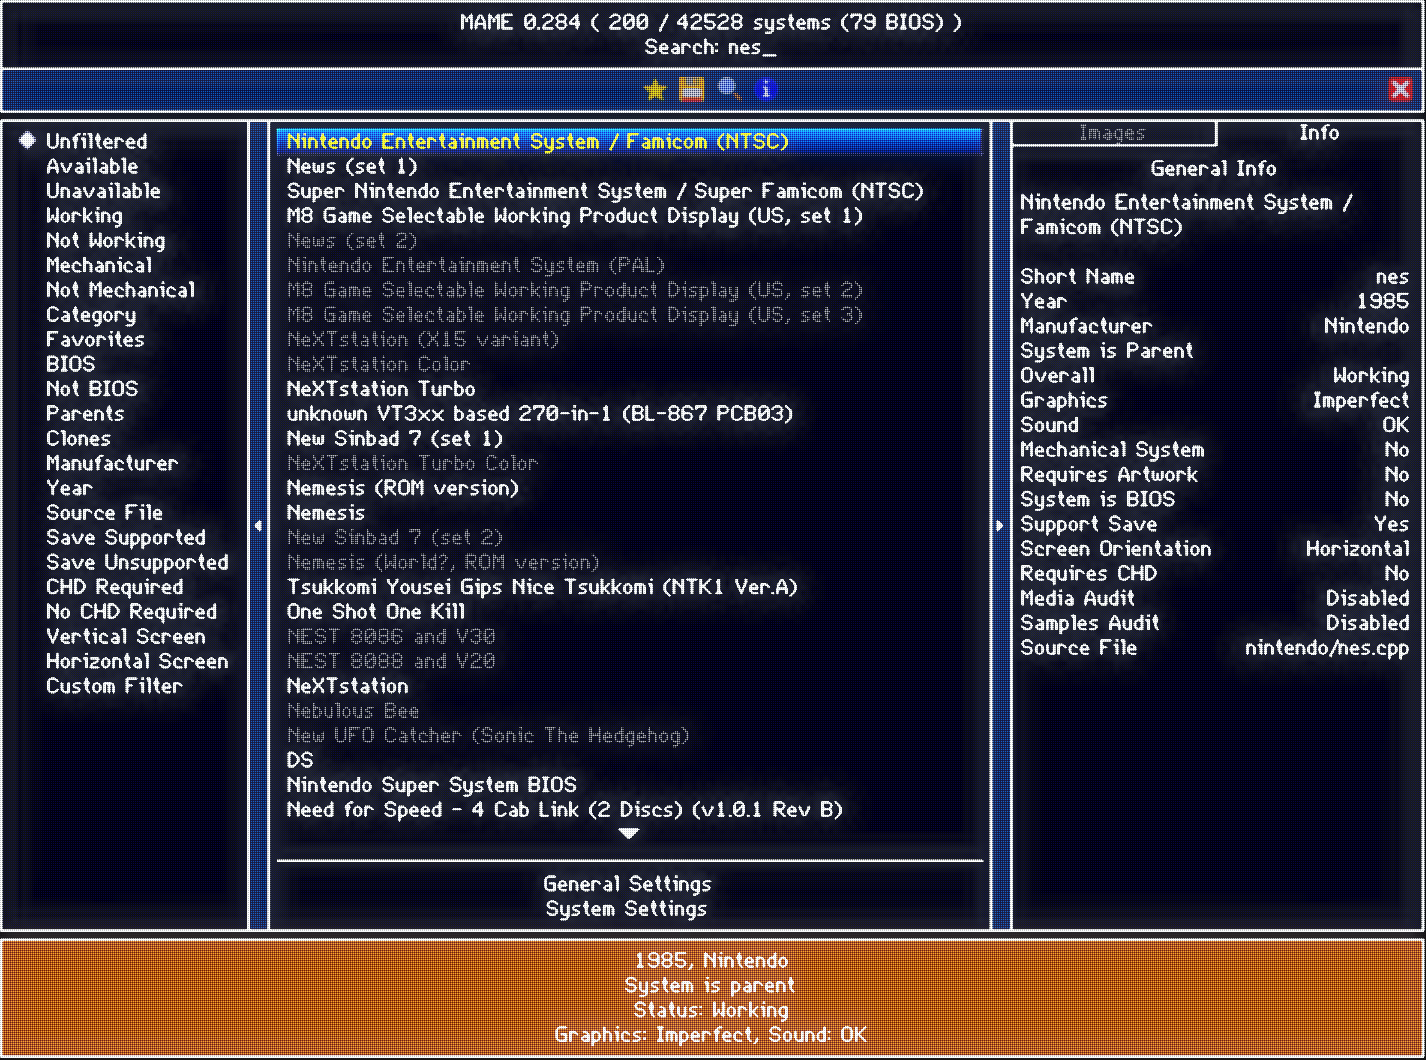Switch to the Images tab
Image resolution: width=1426 pixels, height=1060 pixels.
[x=1113, y=132]
